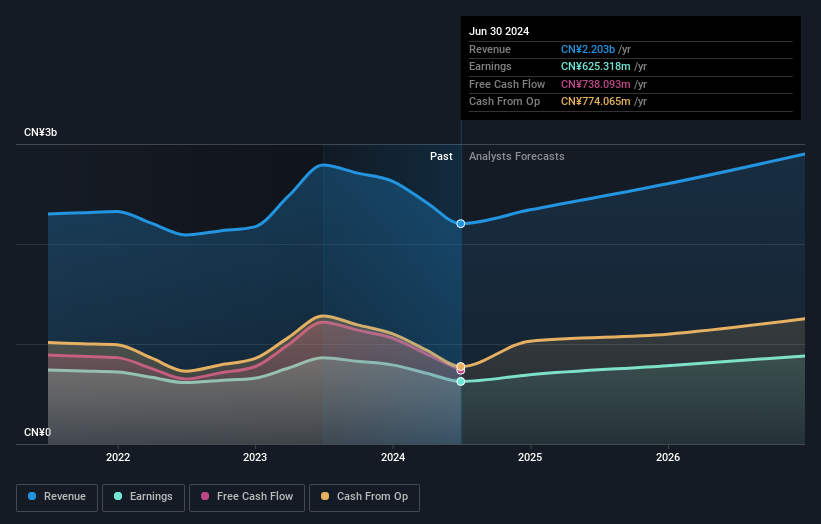Screen dimensions: 821x524
Task: Click the Earnings row label in tooltip
Action: click(490, 66)
